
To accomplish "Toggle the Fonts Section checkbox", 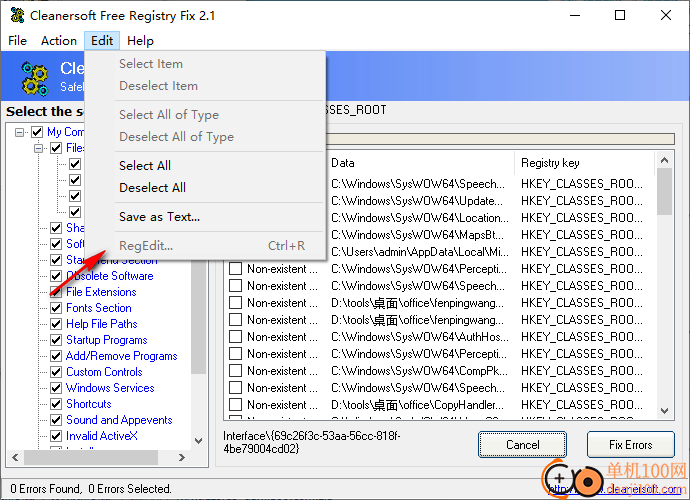I will (x=56, y=308).
